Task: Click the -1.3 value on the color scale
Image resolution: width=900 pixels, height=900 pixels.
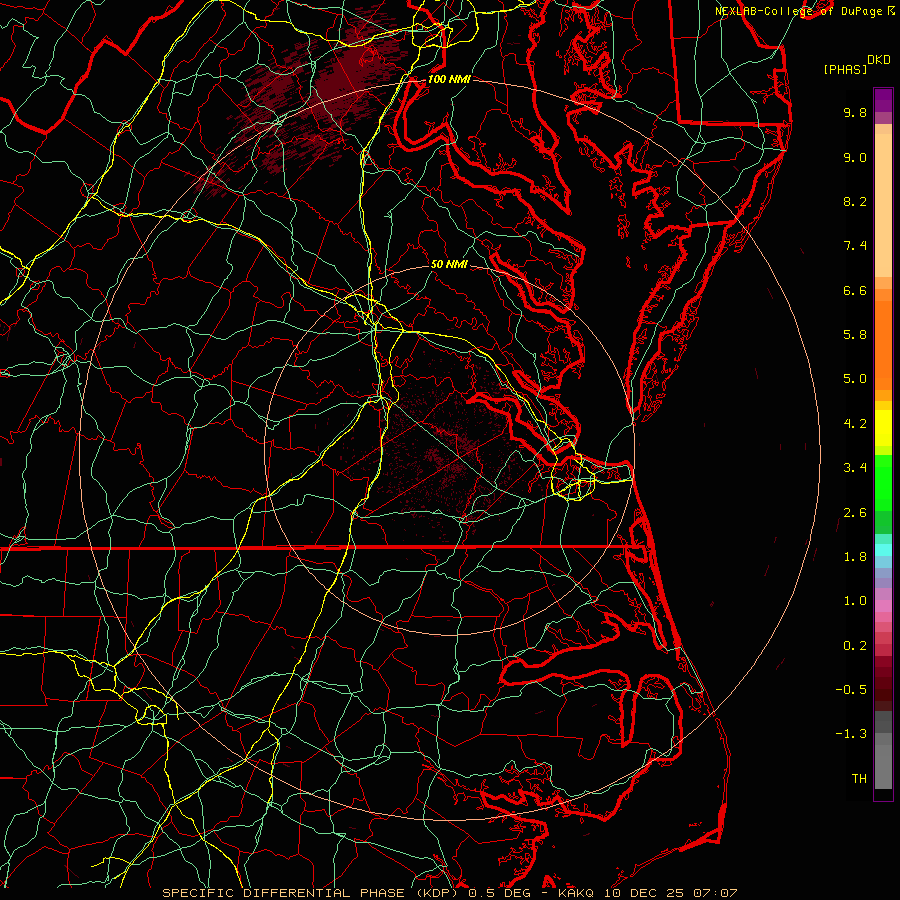Action: pyautogui.click(x=851, y=734)
